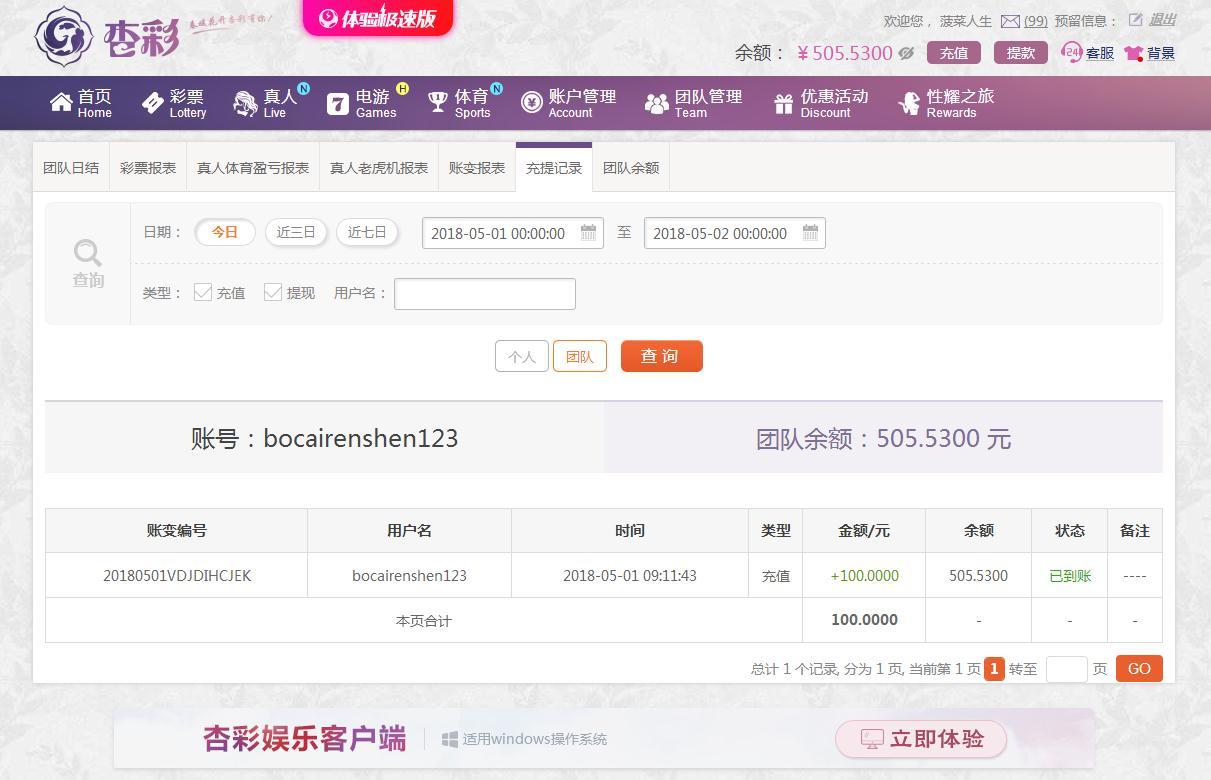Click the GO pagination button
The image size is (1211, 780).
[x=1139, y=669]
